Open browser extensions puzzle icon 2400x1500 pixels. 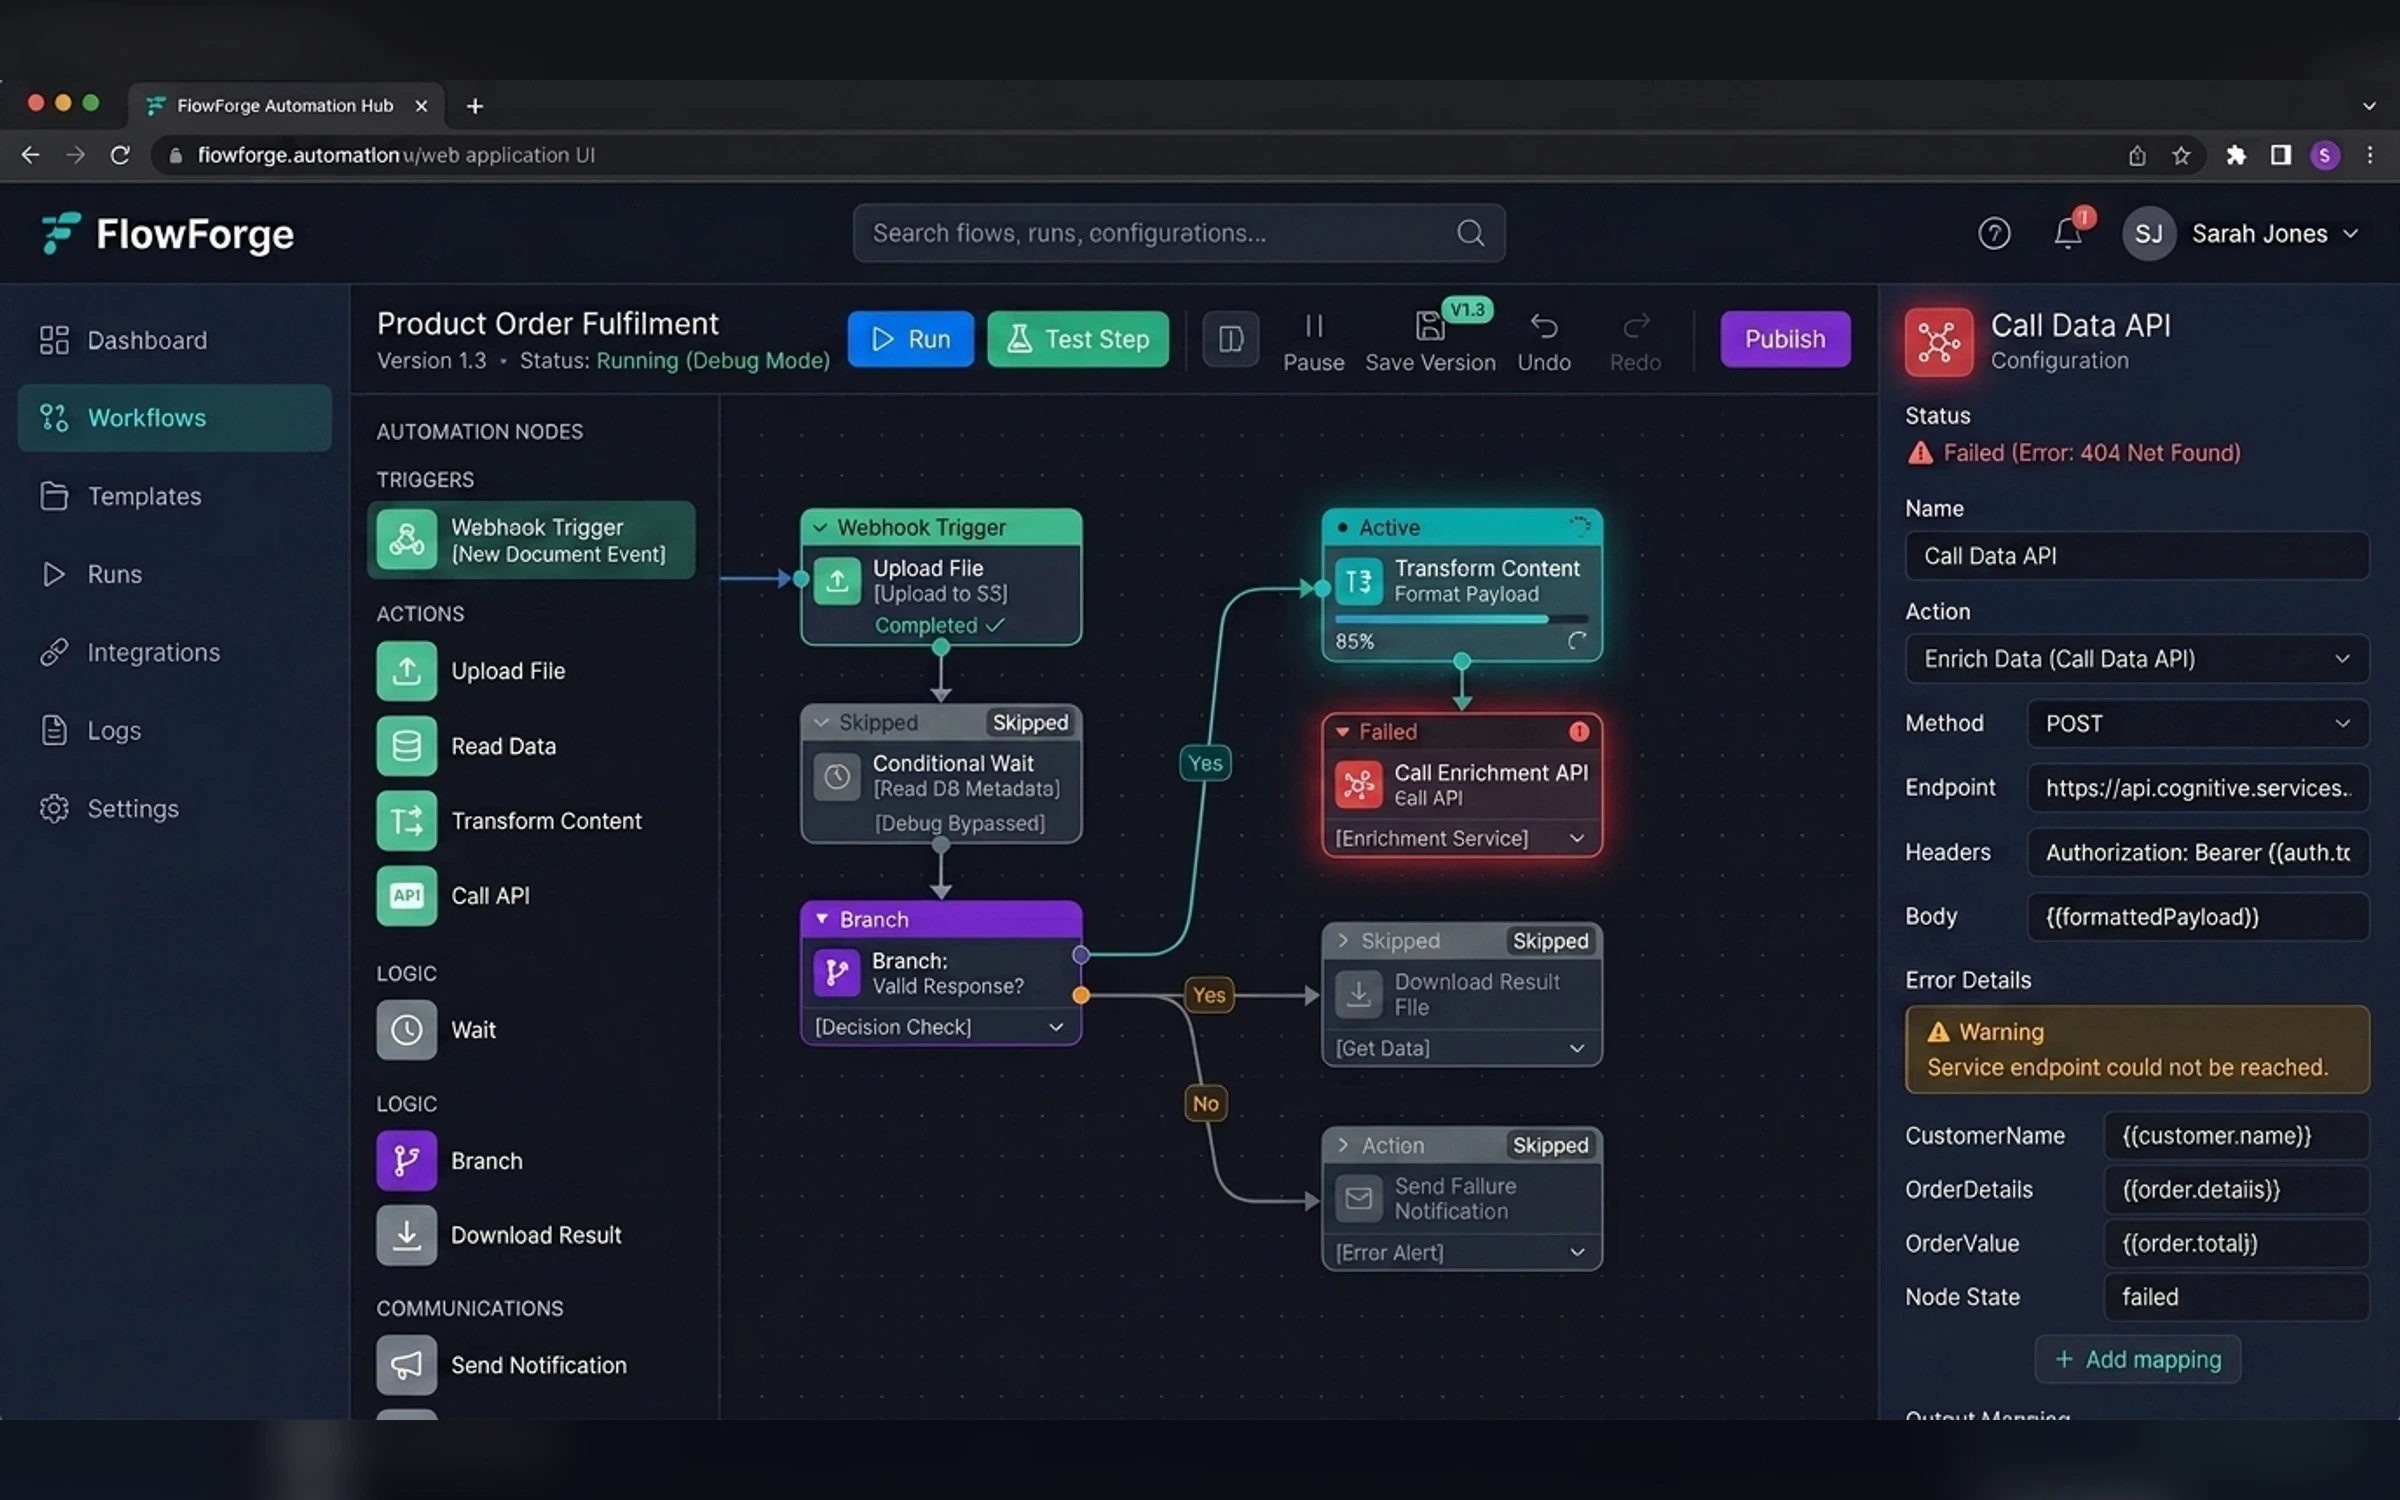point(2236,155)
